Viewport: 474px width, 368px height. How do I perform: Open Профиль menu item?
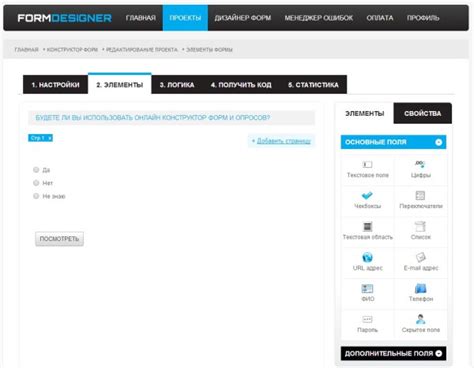423,18
